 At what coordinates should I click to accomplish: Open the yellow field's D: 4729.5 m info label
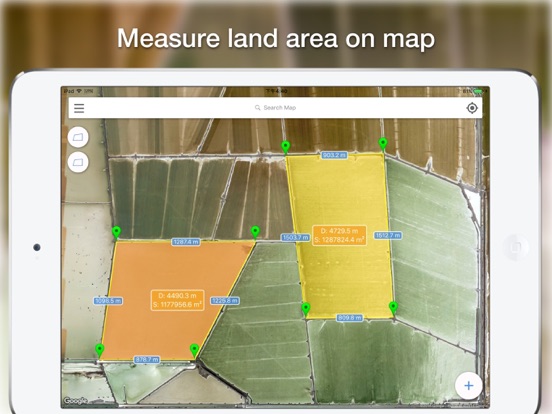point(339,236)
